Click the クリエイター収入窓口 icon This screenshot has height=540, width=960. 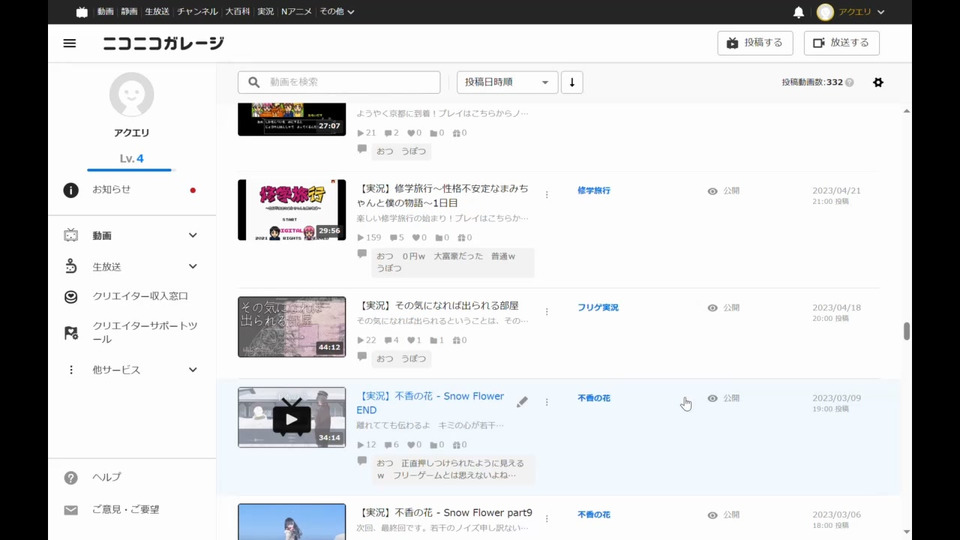pos(71,297)
